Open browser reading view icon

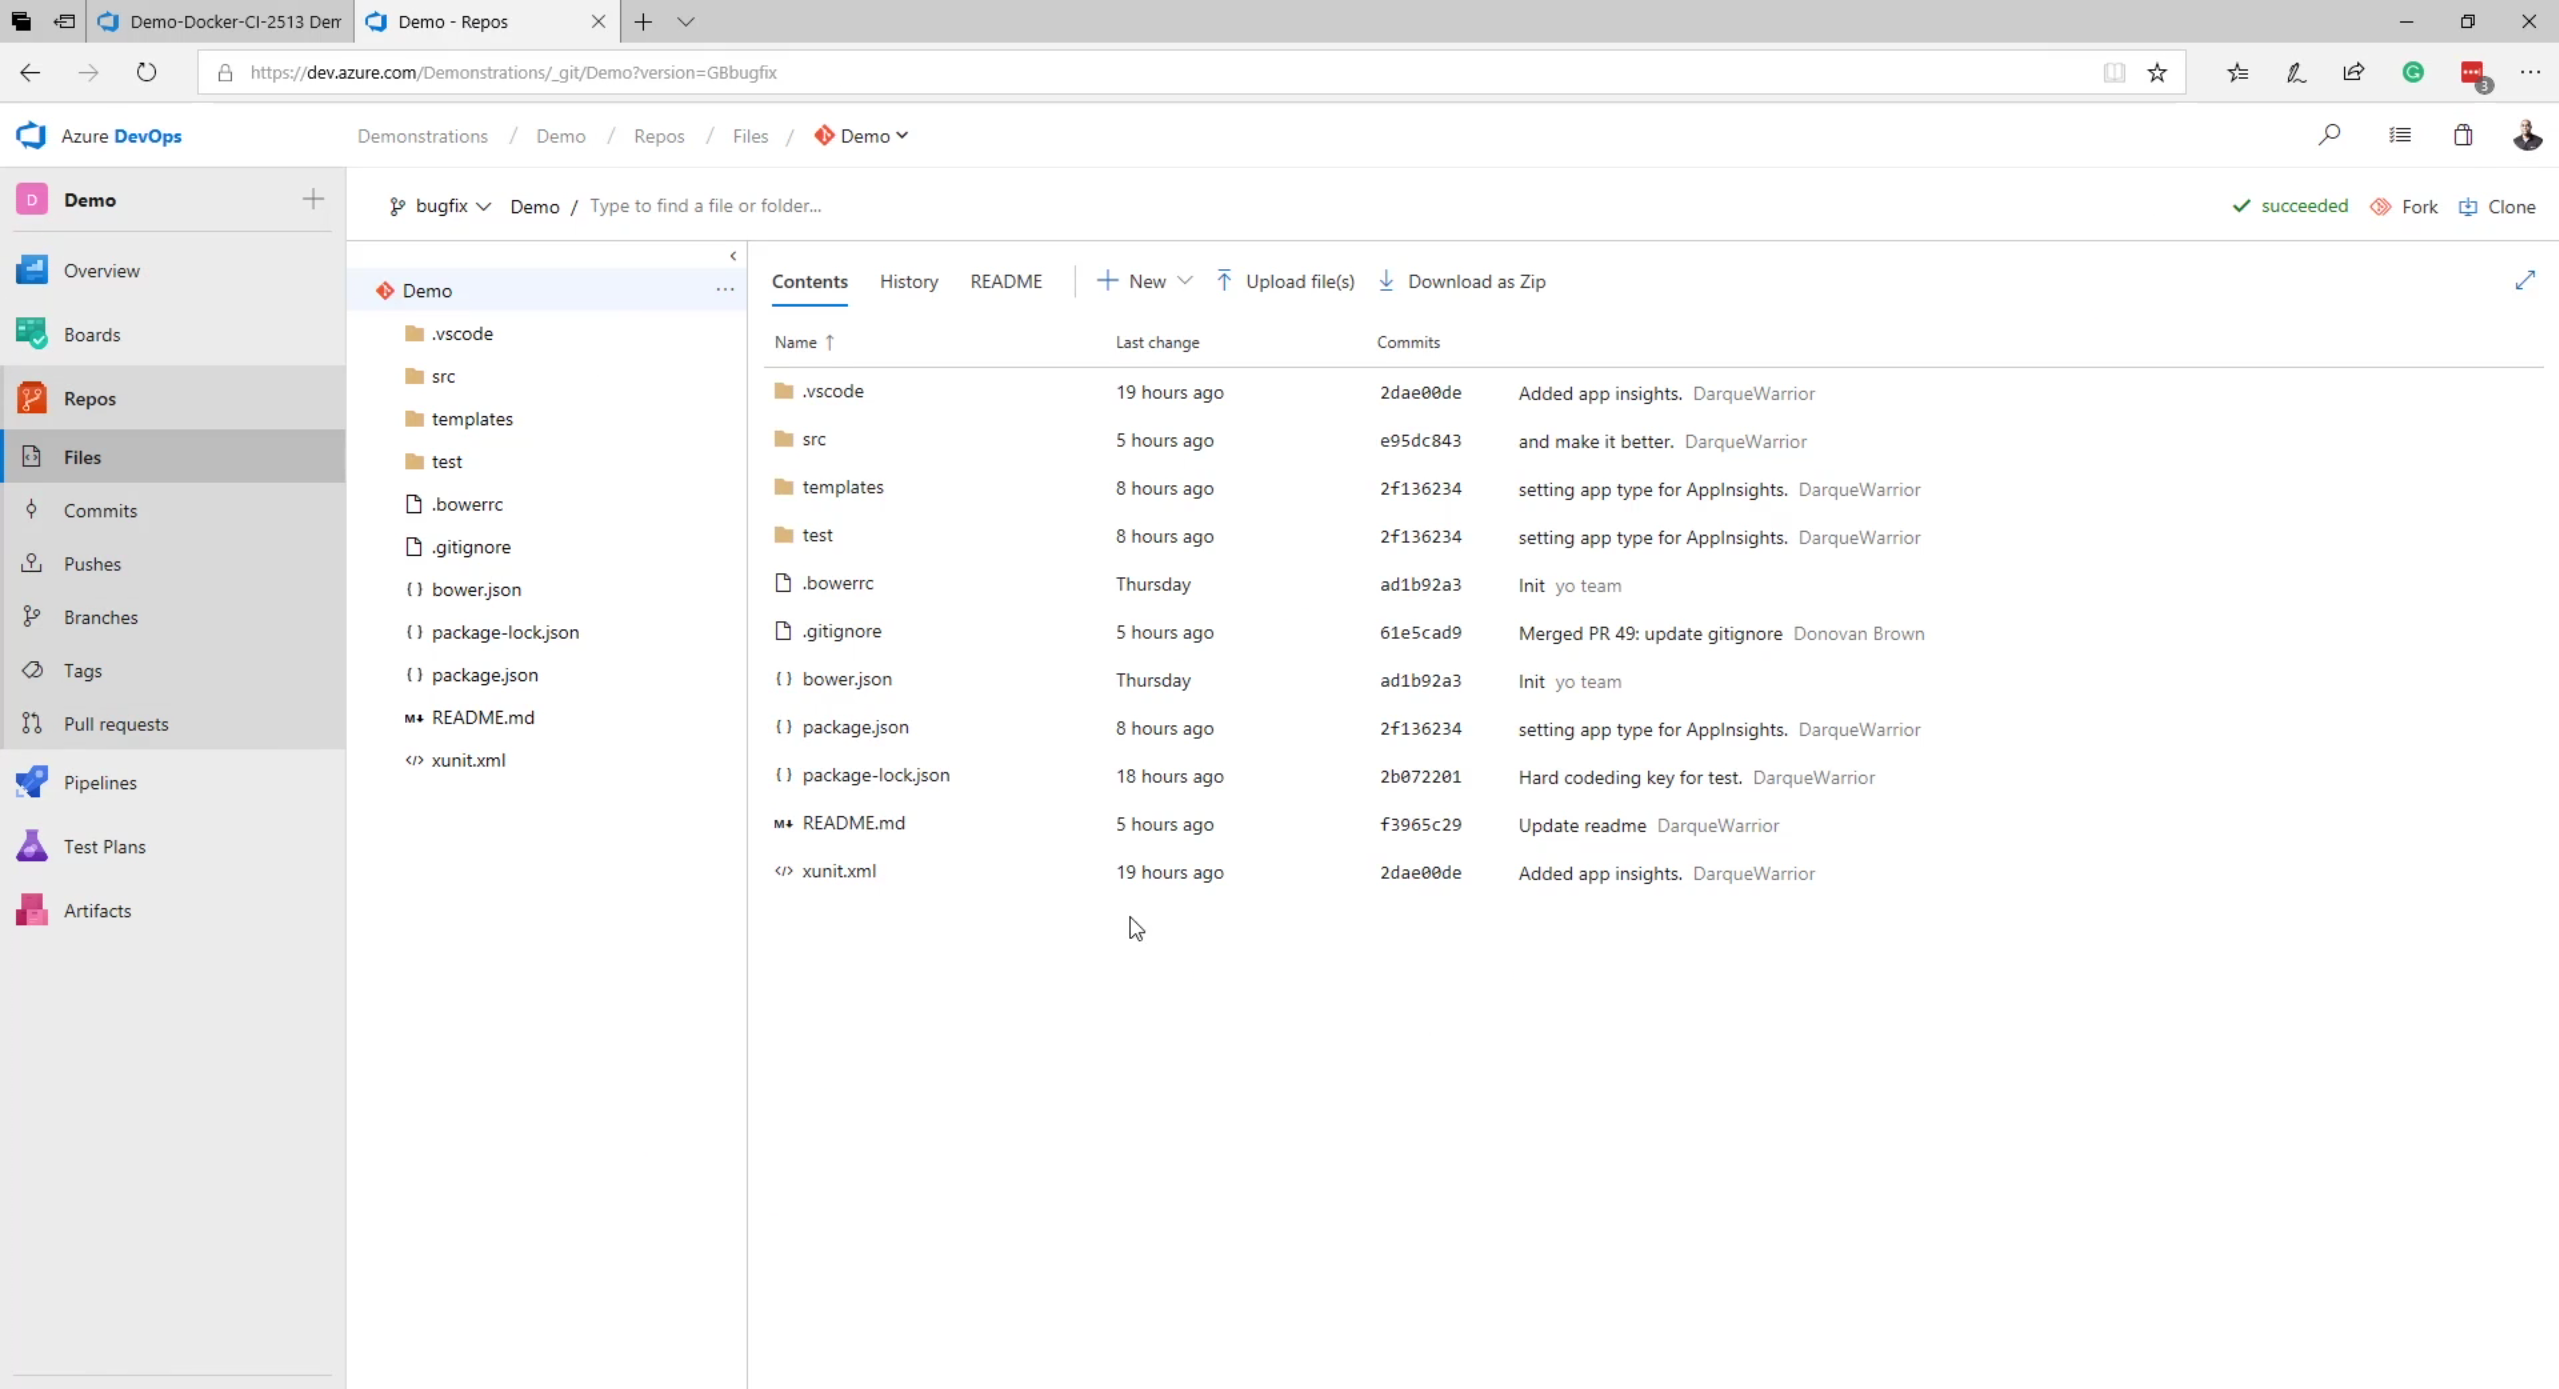[2114, 72]
